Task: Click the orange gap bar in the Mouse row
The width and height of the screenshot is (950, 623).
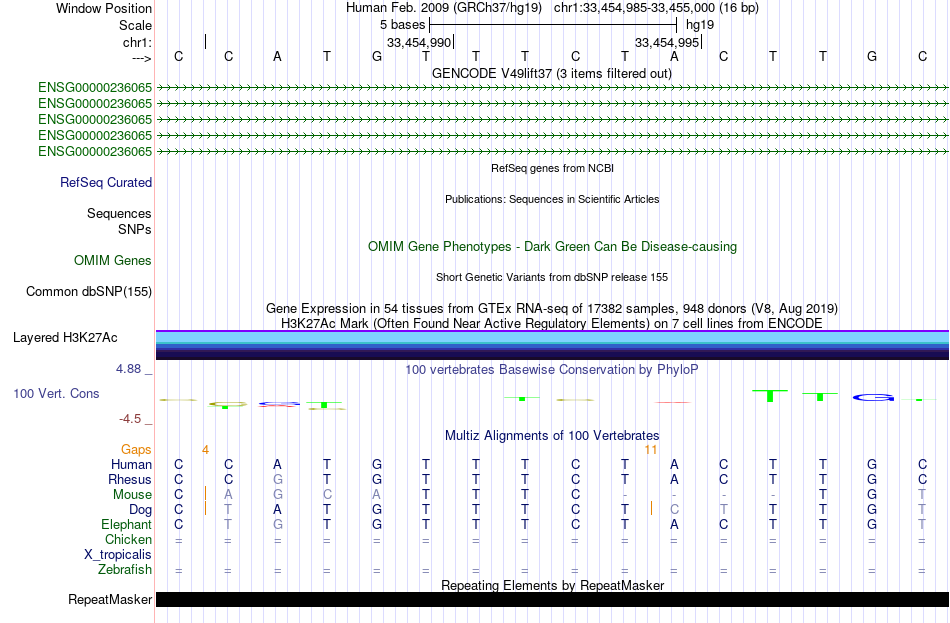Action: [x=205, y=493]
